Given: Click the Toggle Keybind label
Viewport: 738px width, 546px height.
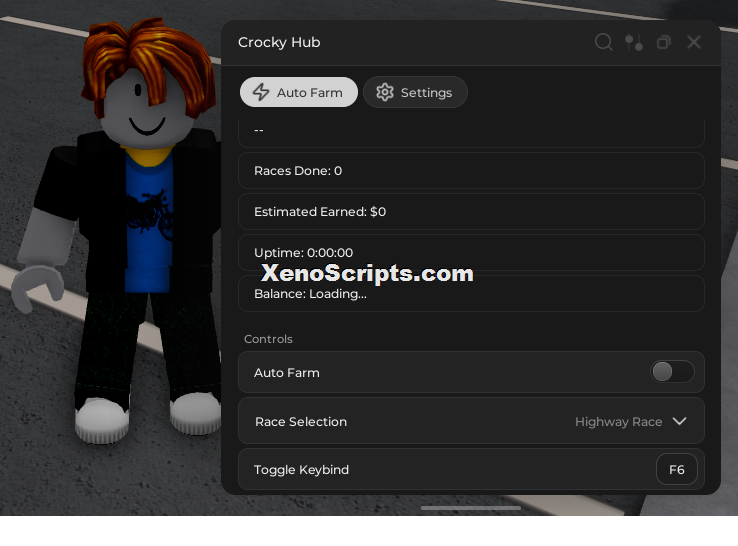Looking at the screenshot, I should point(301,470).
